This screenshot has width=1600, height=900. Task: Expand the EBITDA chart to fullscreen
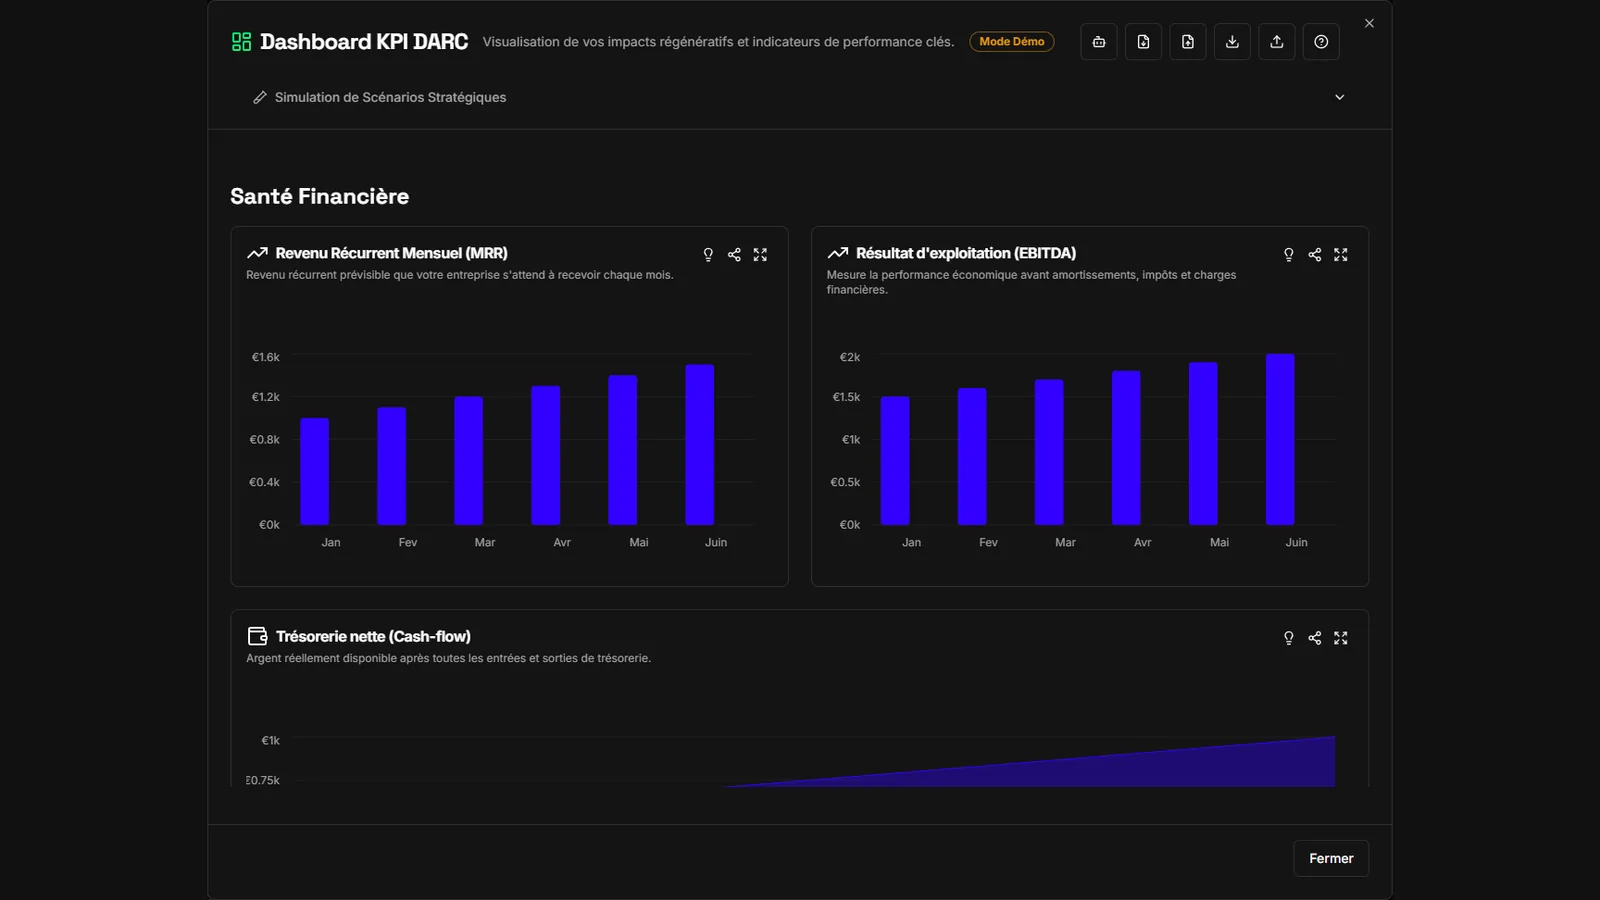coord(1341,255)
